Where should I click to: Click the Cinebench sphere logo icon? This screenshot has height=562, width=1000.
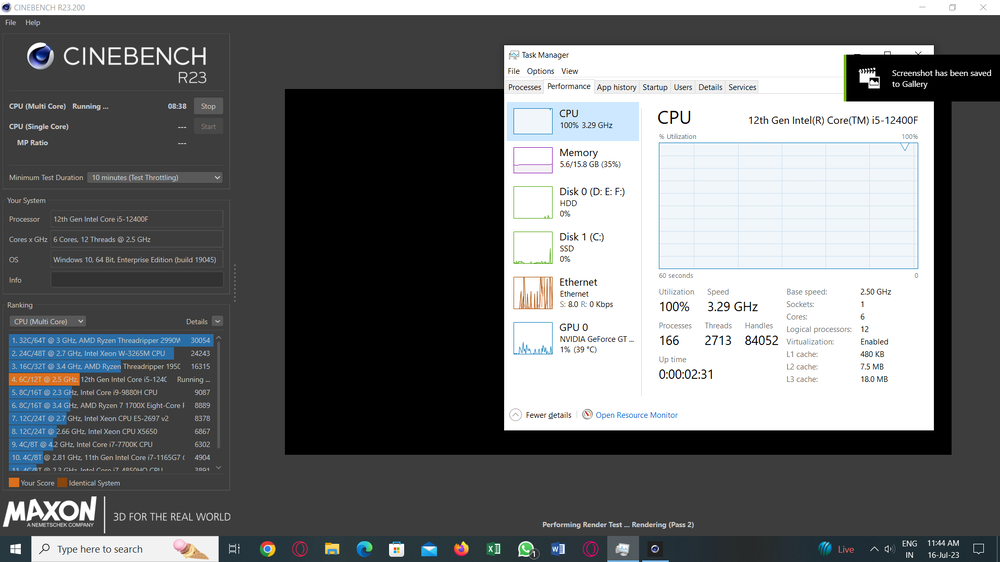[40, 56]
